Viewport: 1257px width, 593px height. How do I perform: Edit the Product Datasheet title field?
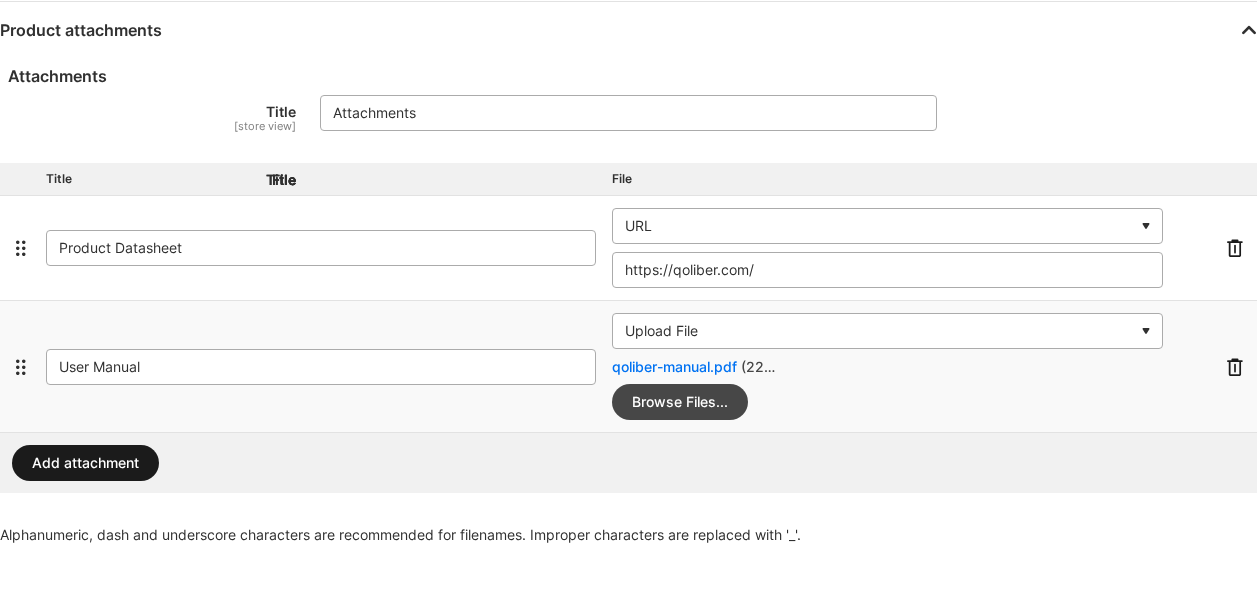click(321, 248)
